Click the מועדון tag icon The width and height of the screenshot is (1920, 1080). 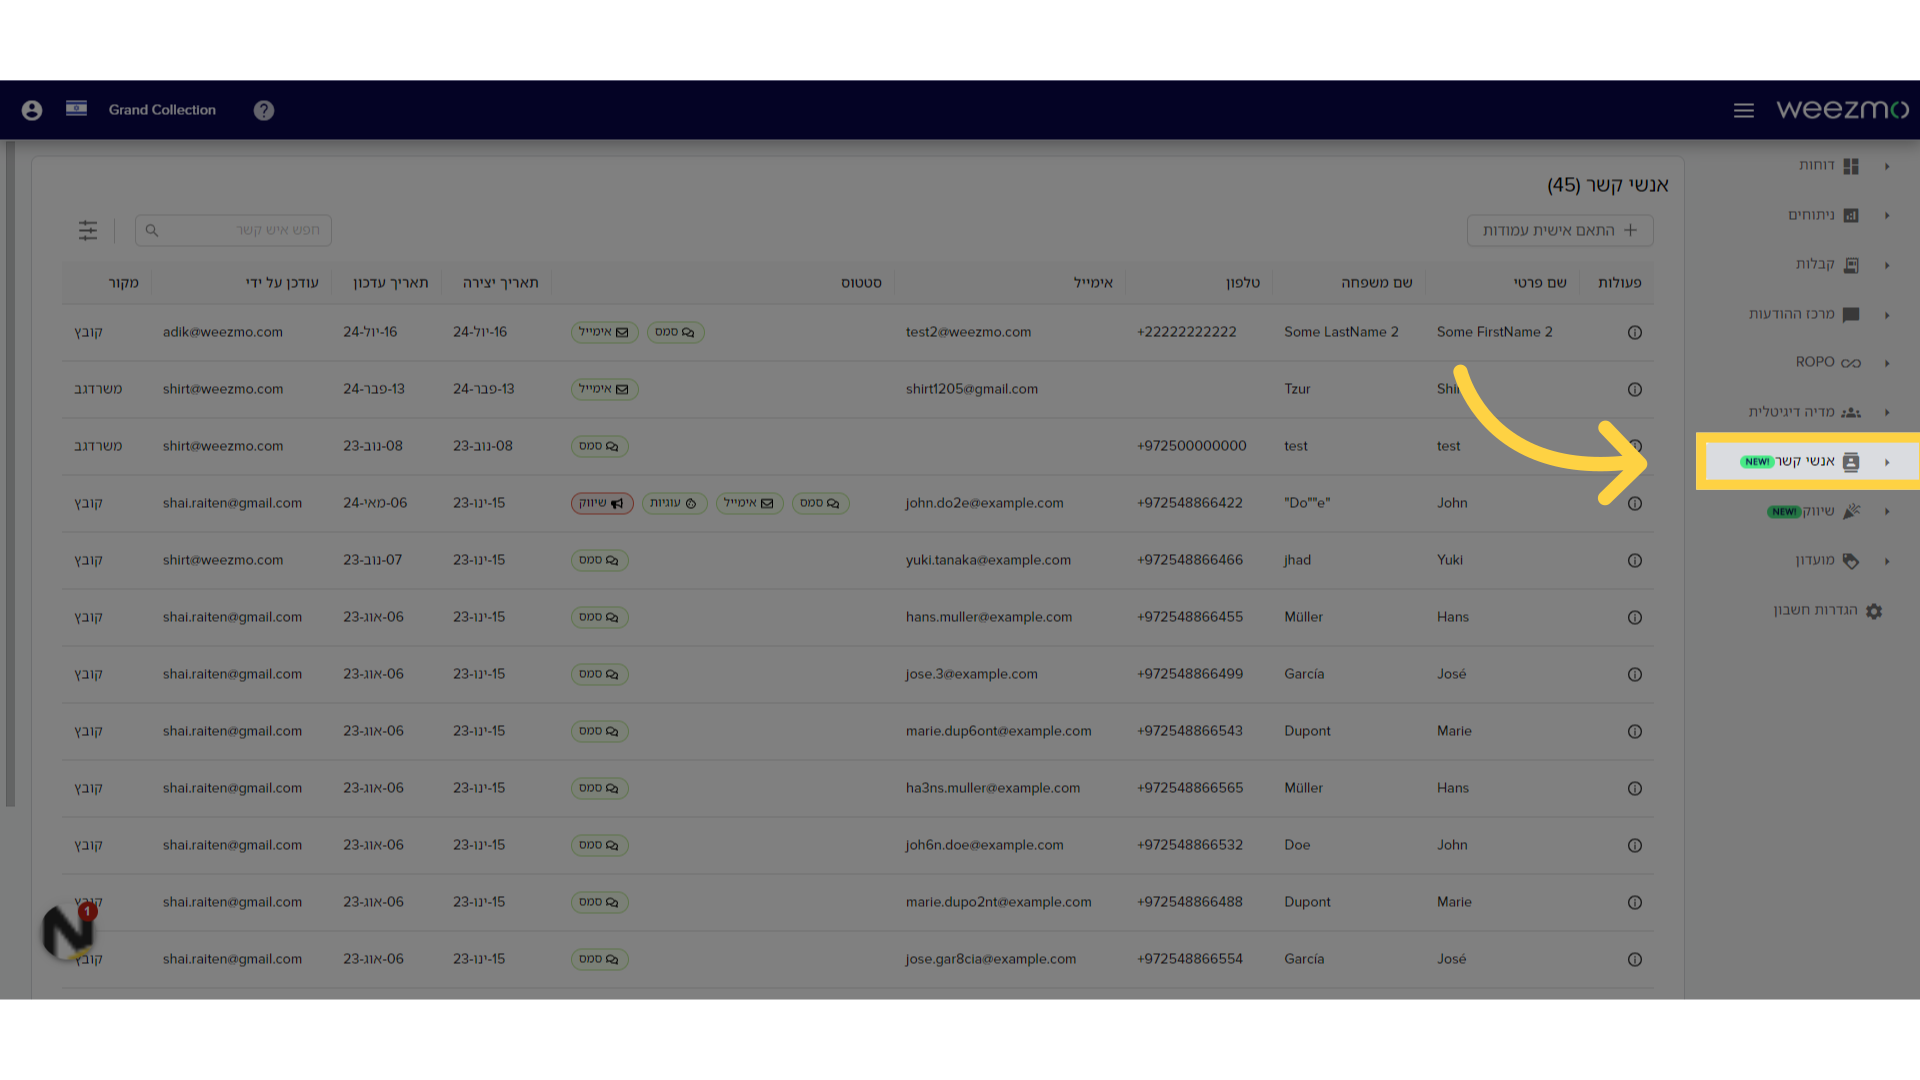[1851, 561]
